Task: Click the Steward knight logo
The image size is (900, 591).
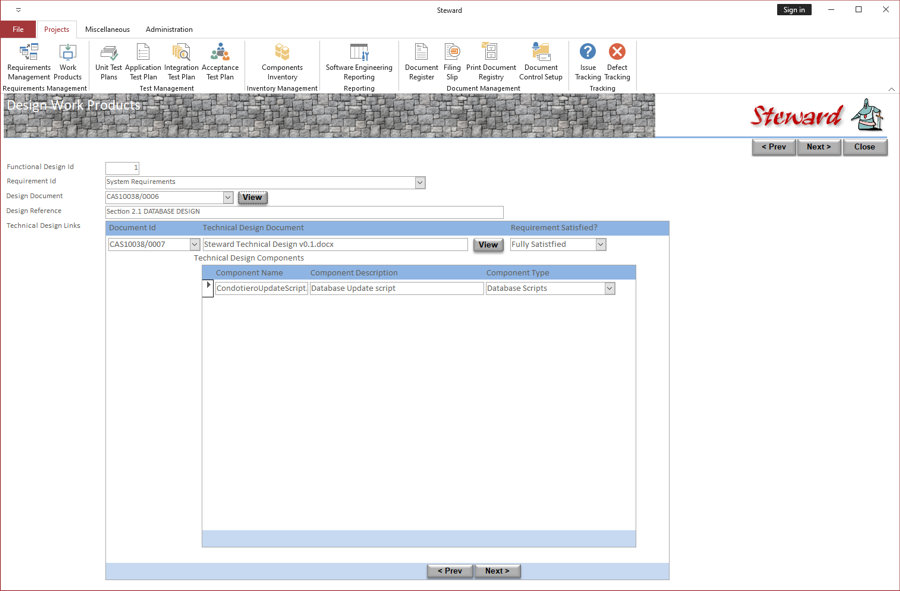Action: point(867,115)
